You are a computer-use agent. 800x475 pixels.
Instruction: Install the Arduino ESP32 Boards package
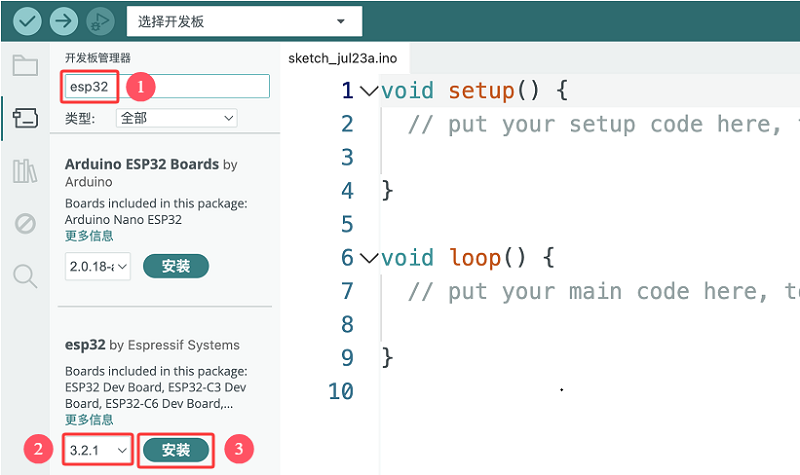176,266
